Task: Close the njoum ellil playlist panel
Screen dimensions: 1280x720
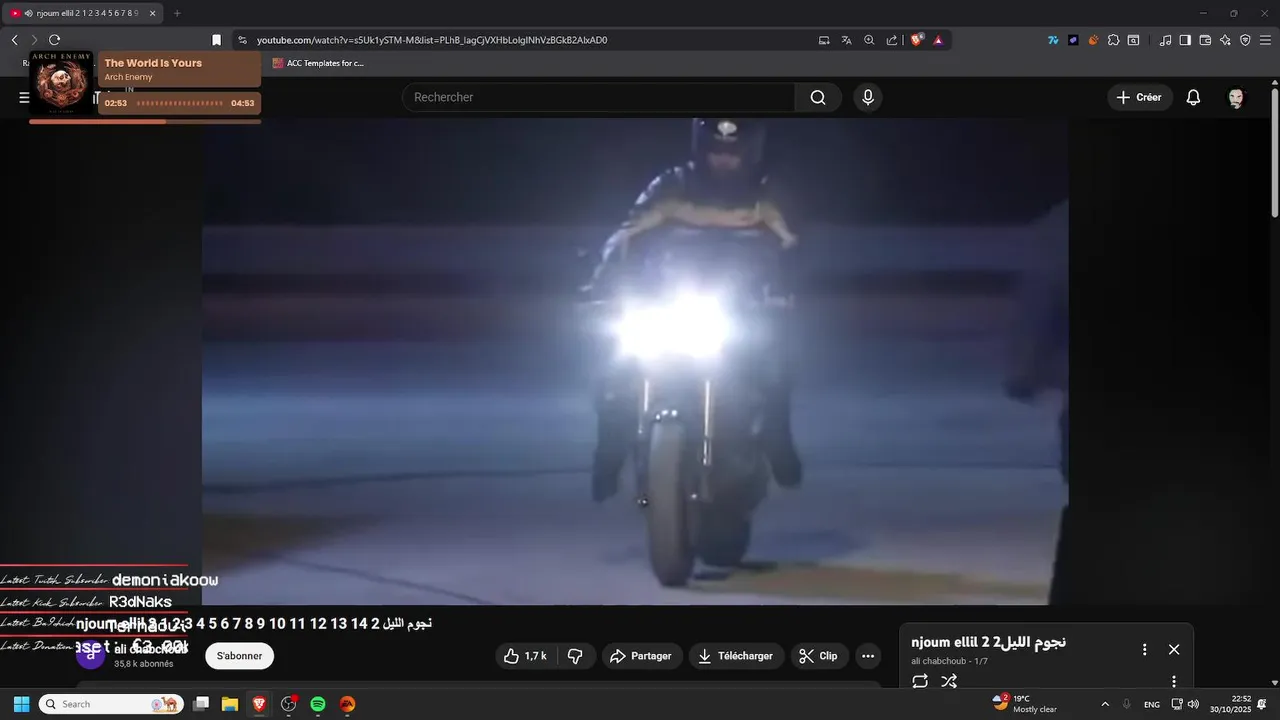Action: [1174, 649]
